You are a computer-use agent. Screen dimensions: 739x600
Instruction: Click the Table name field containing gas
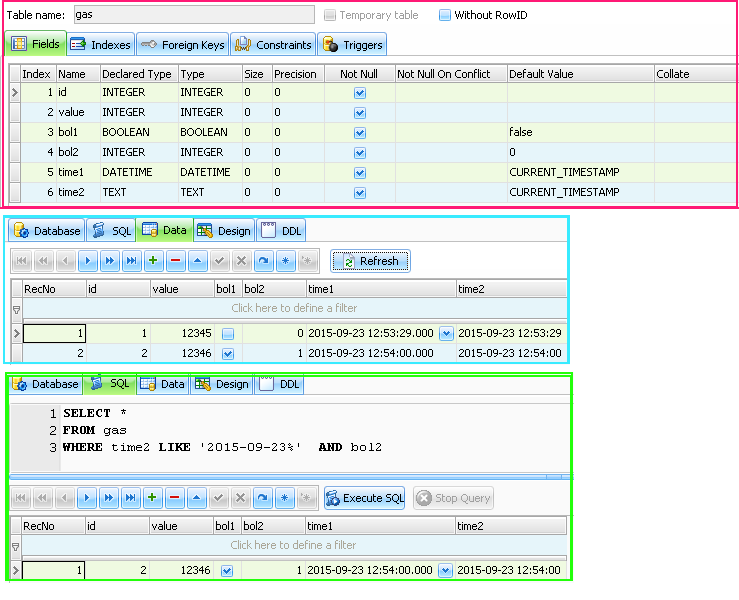(190, 15)
